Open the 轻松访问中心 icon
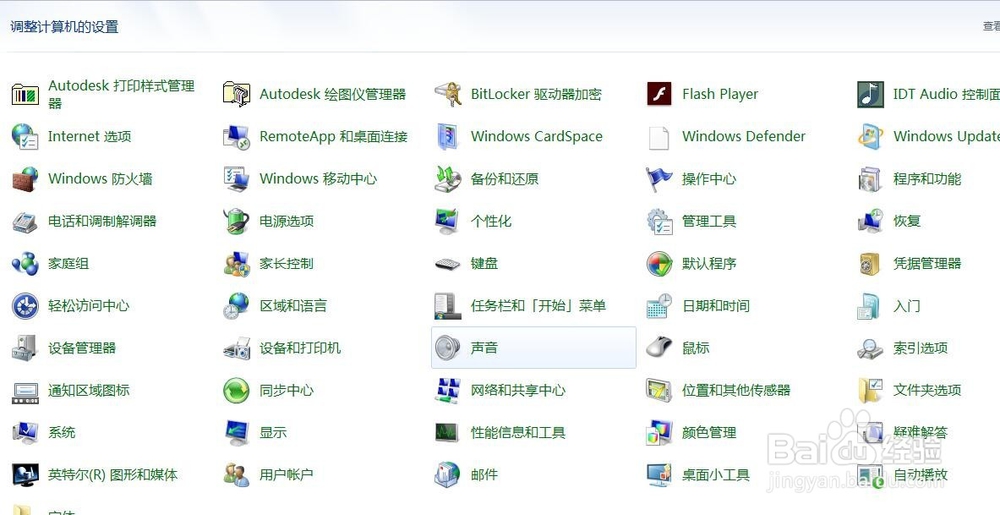The image size is (1000, 515). click(26, 306)
